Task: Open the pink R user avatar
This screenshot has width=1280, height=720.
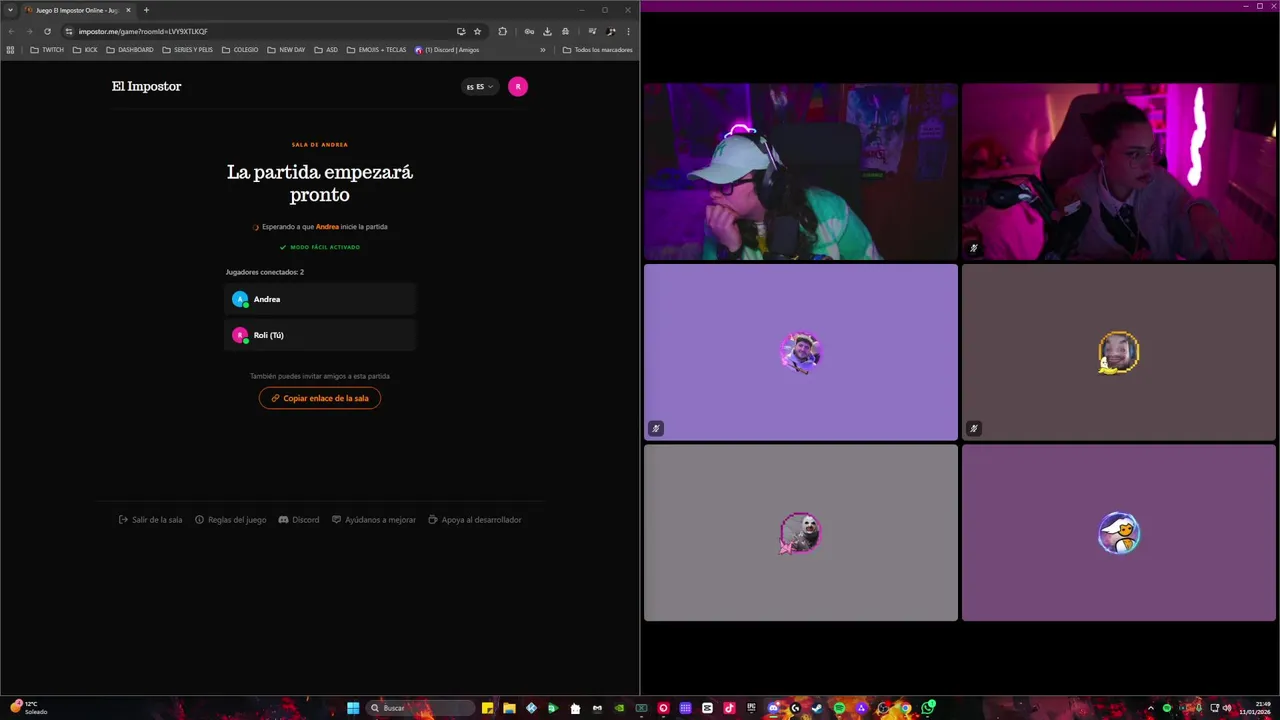Action: 517,87
